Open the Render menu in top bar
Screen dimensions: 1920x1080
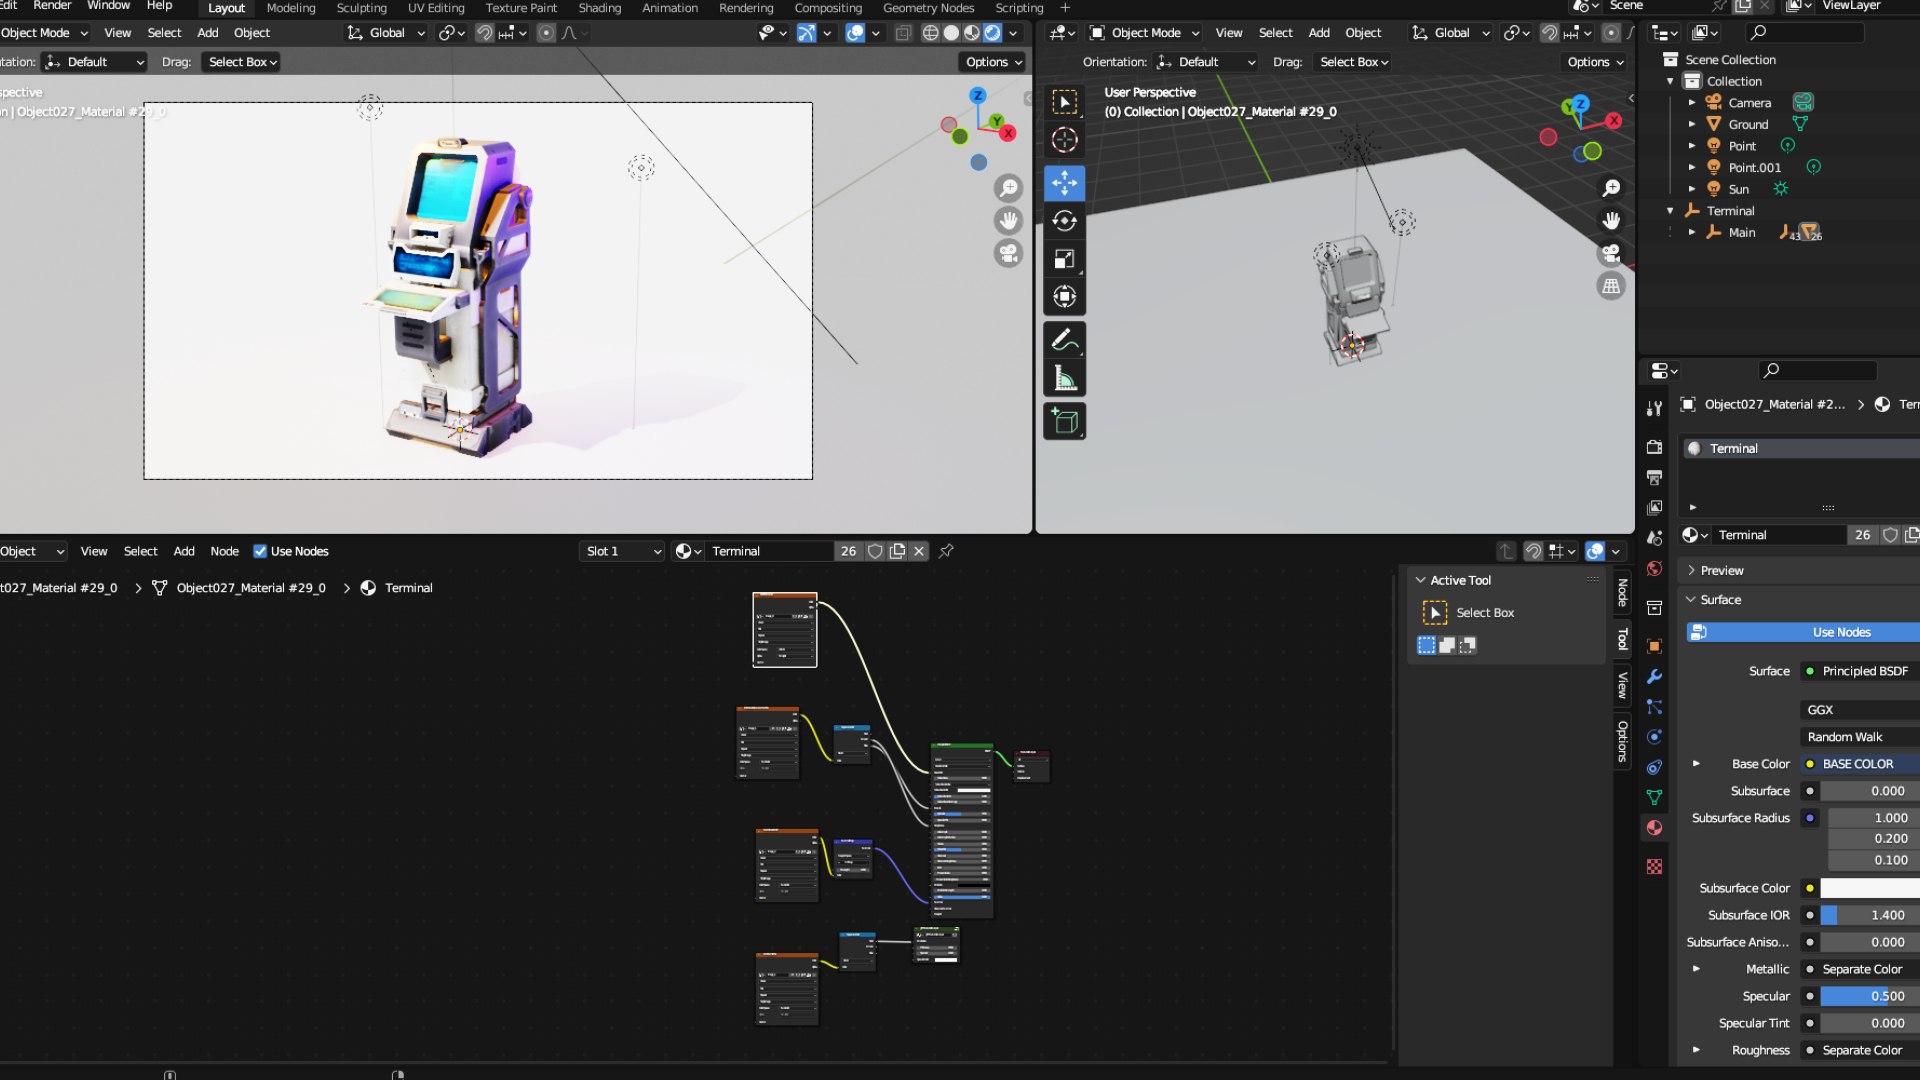tap(52, 6)
